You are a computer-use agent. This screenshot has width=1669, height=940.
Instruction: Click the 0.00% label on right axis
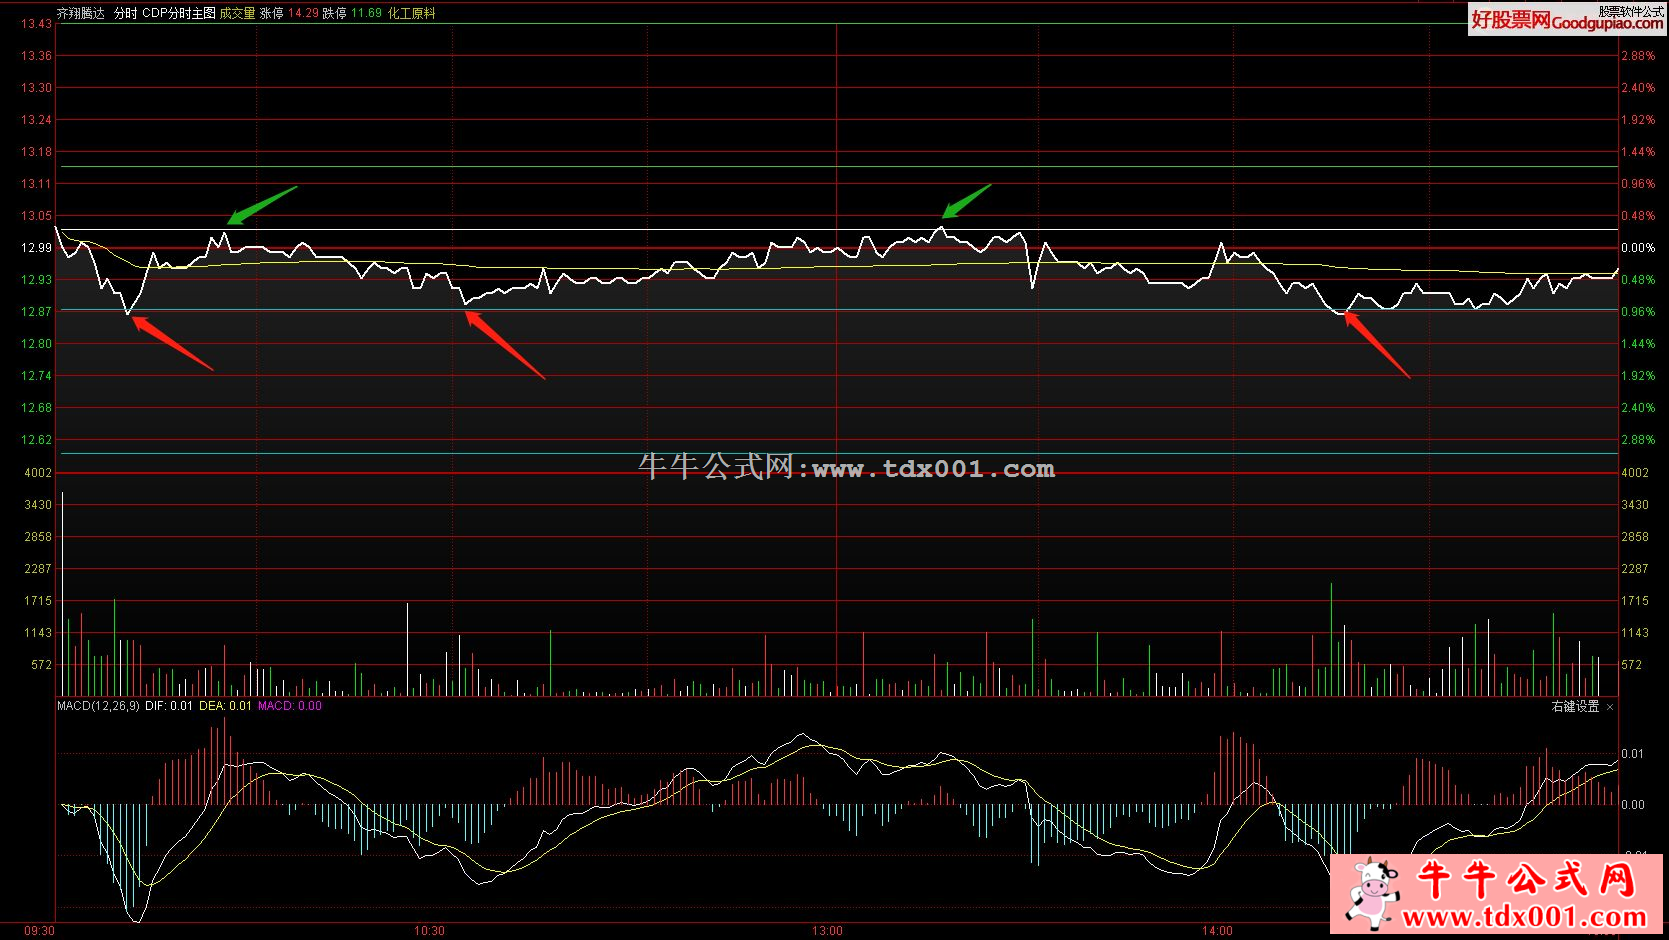1638,248
